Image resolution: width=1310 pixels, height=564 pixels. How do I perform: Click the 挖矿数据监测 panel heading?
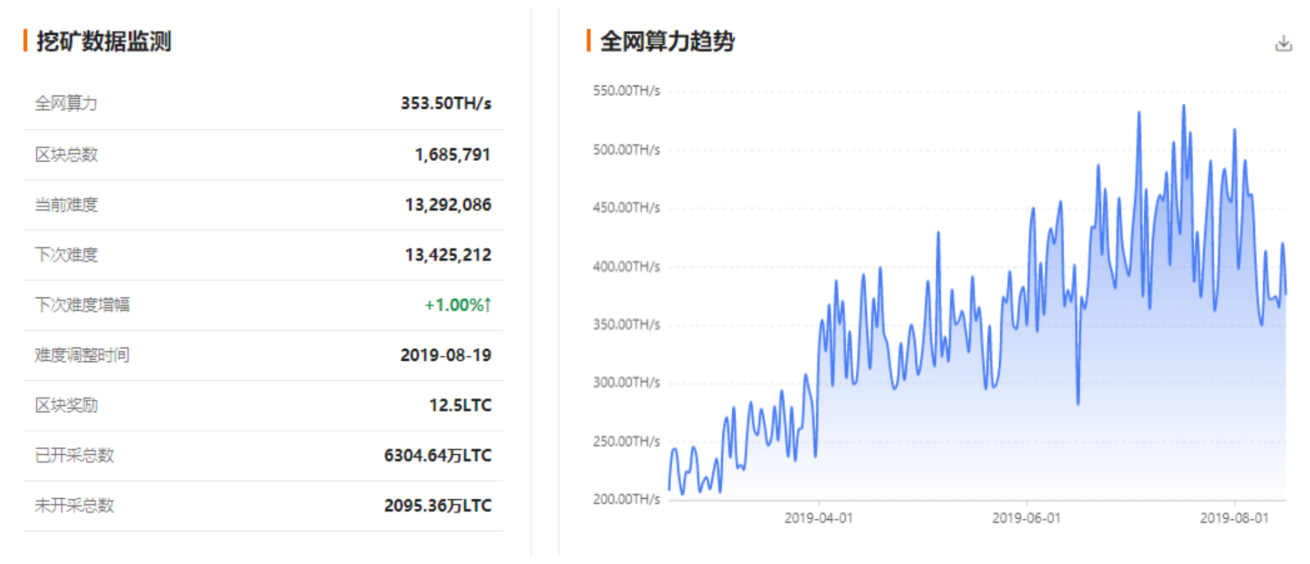click(104, 41)
